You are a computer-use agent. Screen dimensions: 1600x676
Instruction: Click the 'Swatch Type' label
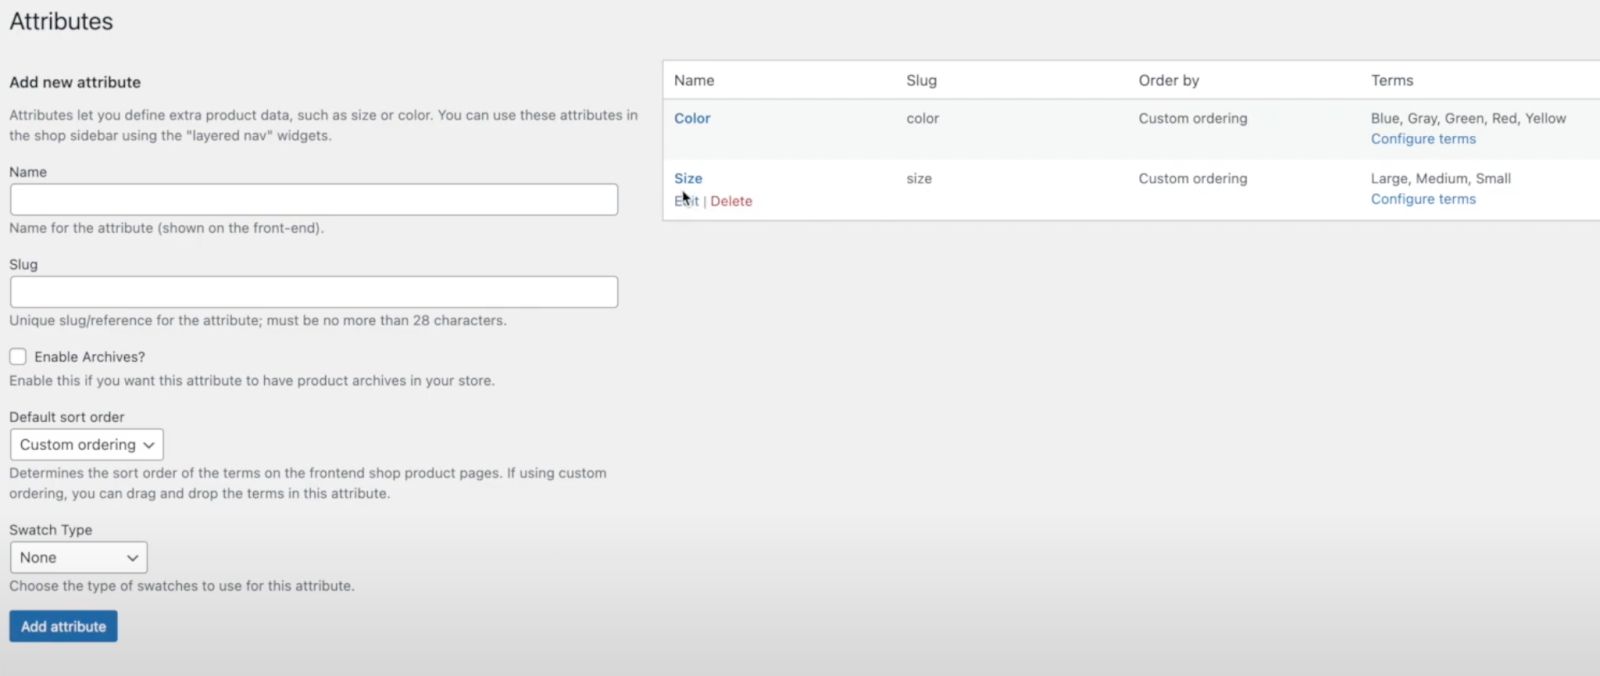[51, 530]
